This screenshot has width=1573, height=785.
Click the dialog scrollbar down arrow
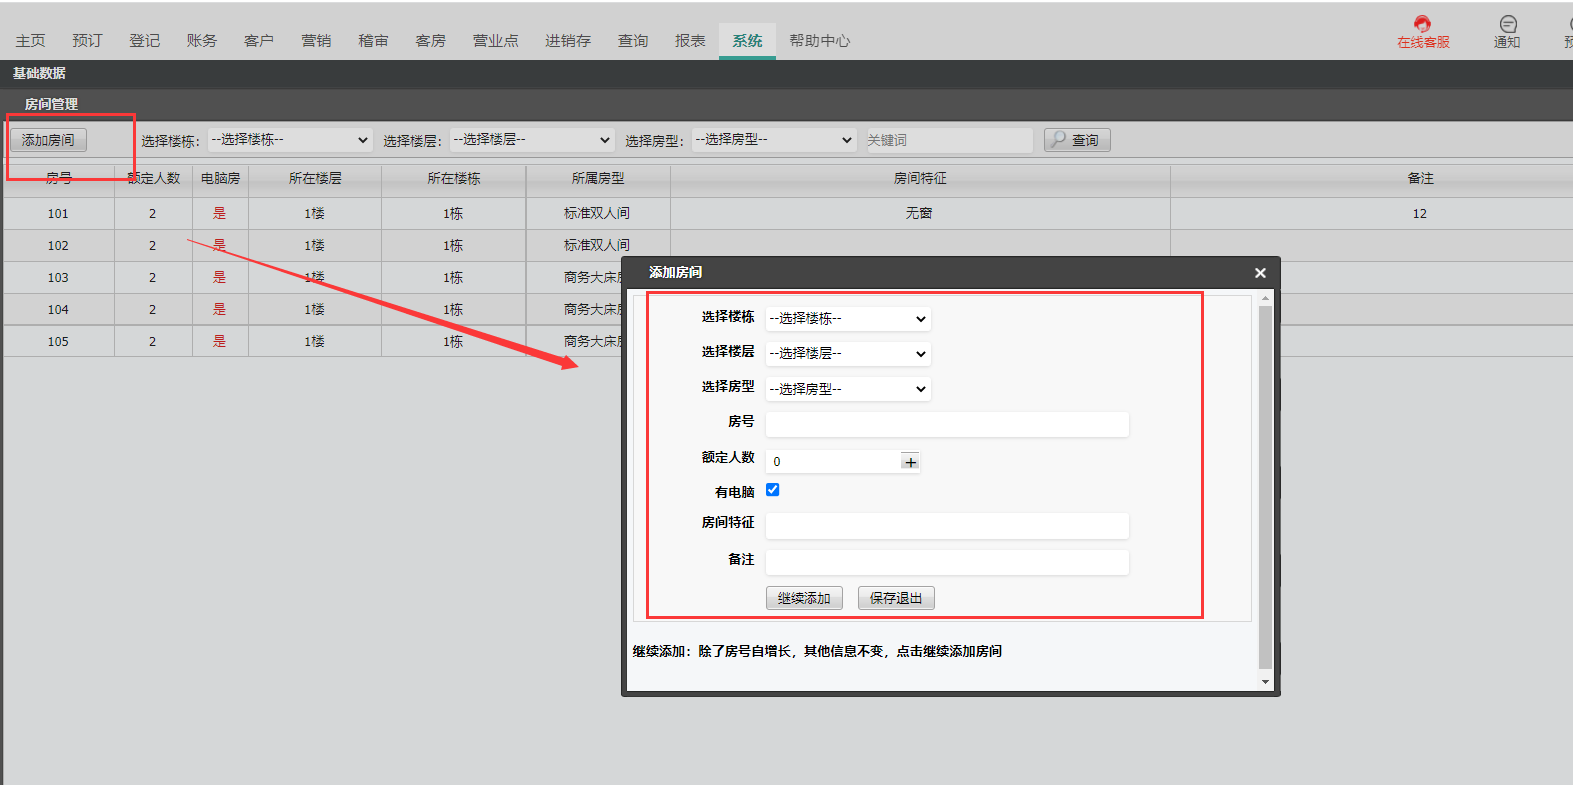(x=1265, y=682)
